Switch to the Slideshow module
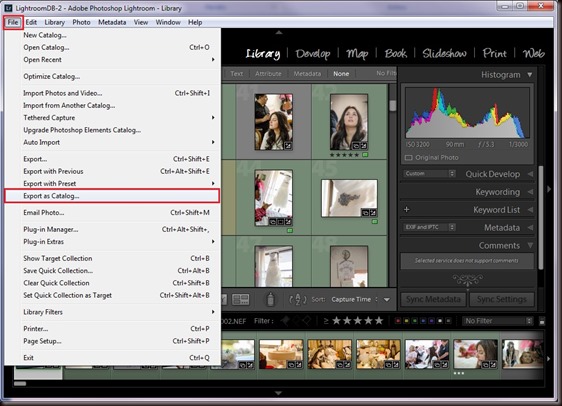 pos(444,53)
